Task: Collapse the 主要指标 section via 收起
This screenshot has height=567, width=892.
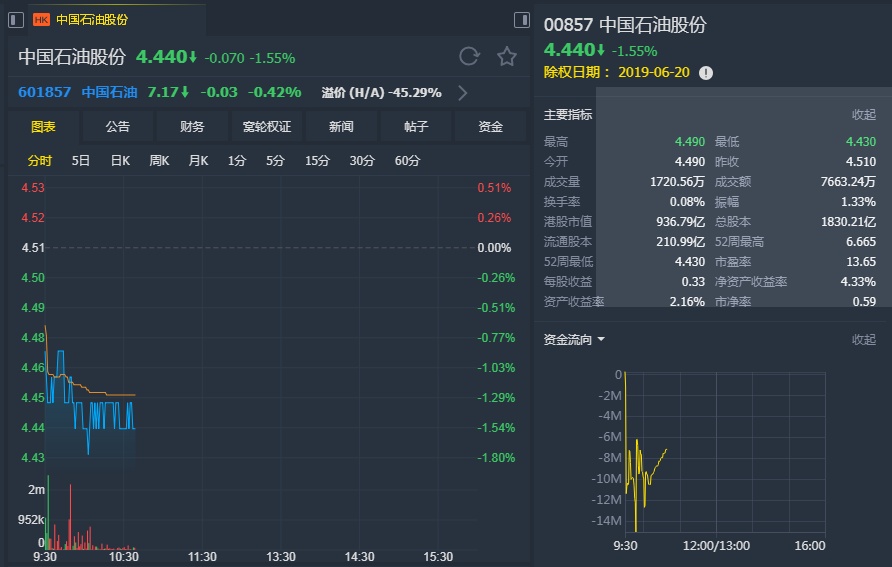Action: (864, 114)
